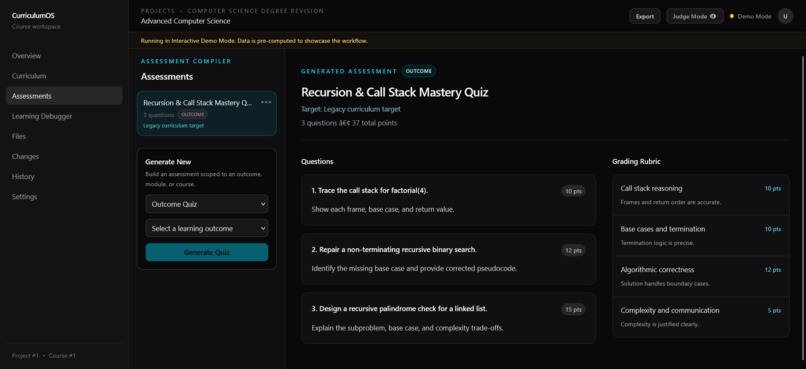
Task: Click the Generate Quiz button
Action: (x=207, y=252)
